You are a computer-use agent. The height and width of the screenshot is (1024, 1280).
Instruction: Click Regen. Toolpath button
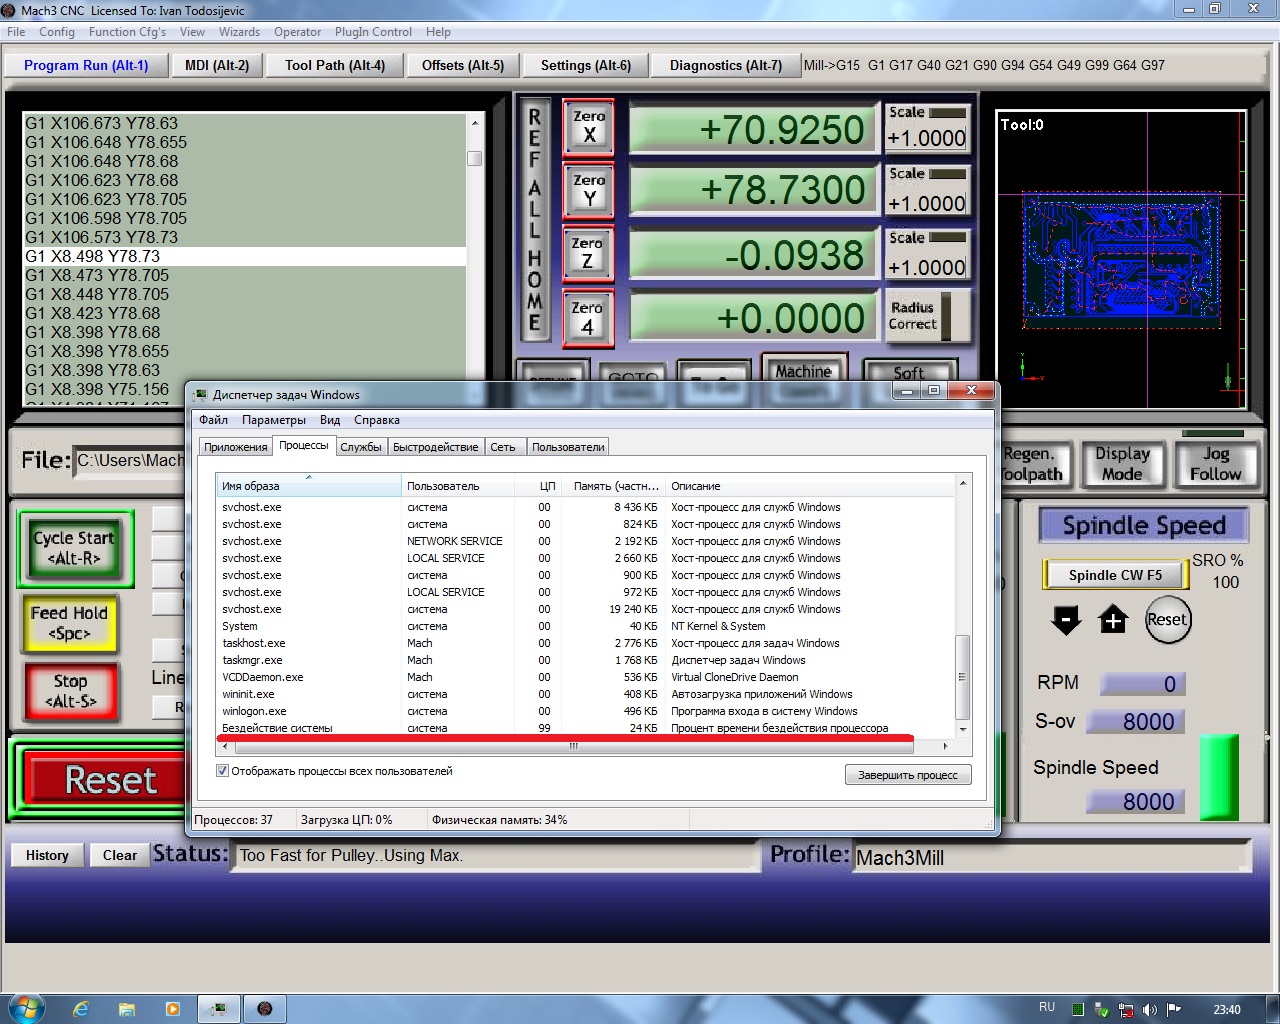(1032, 464)
